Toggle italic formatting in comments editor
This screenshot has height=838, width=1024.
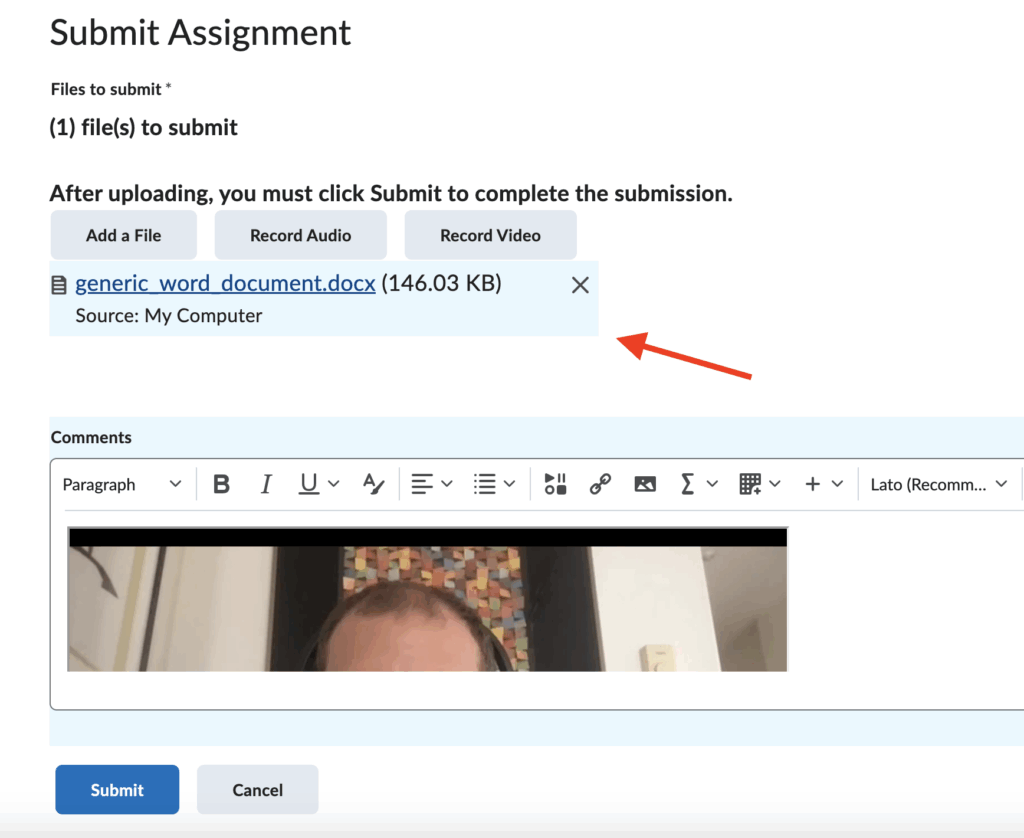point(266,485)
